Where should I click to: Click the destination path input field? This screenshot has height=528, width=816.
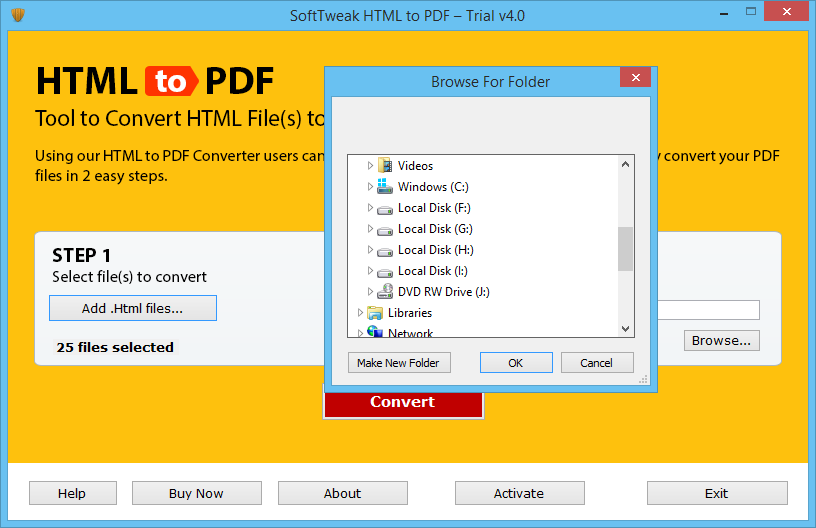click(708, 310)
